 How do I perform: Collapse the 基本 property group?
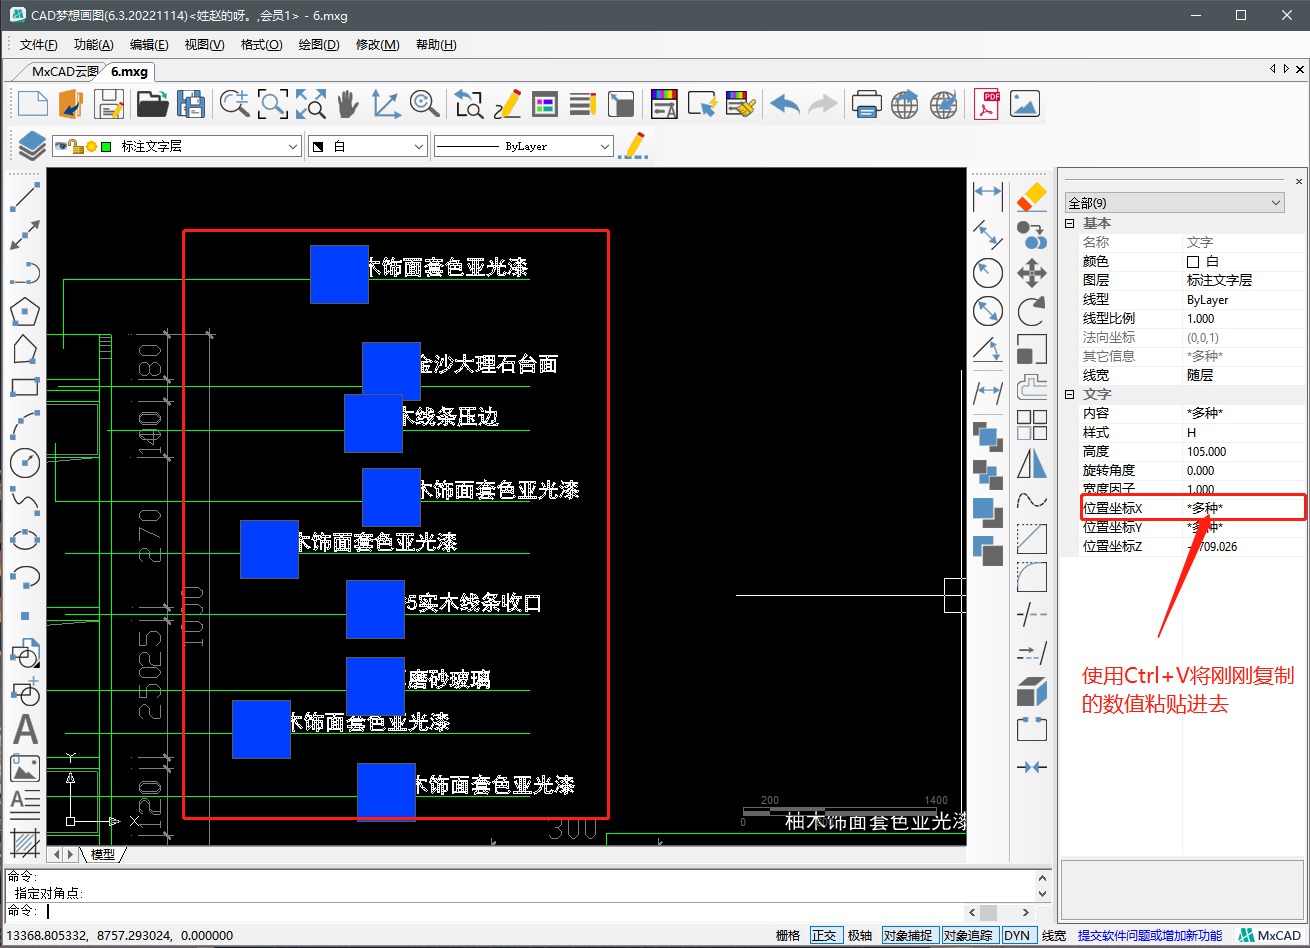(x=1069, y=223)
